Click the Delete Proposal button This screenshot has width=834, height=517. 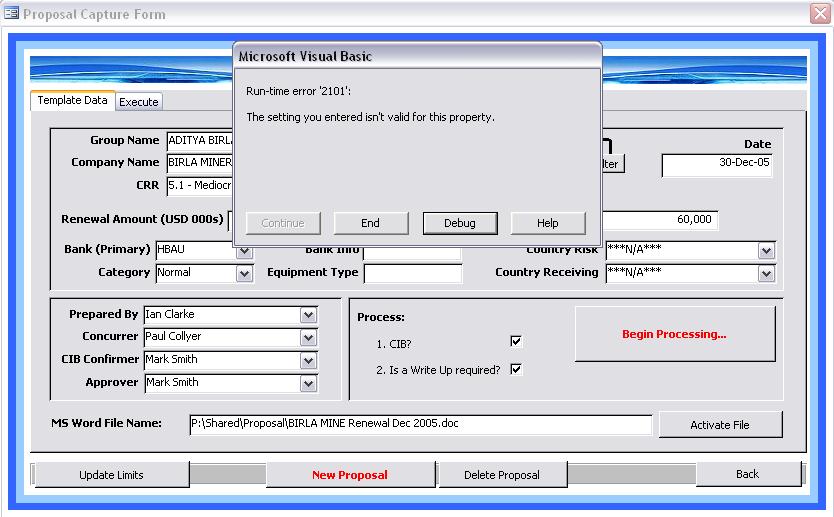pyautogui.click(x=502, y=474)
